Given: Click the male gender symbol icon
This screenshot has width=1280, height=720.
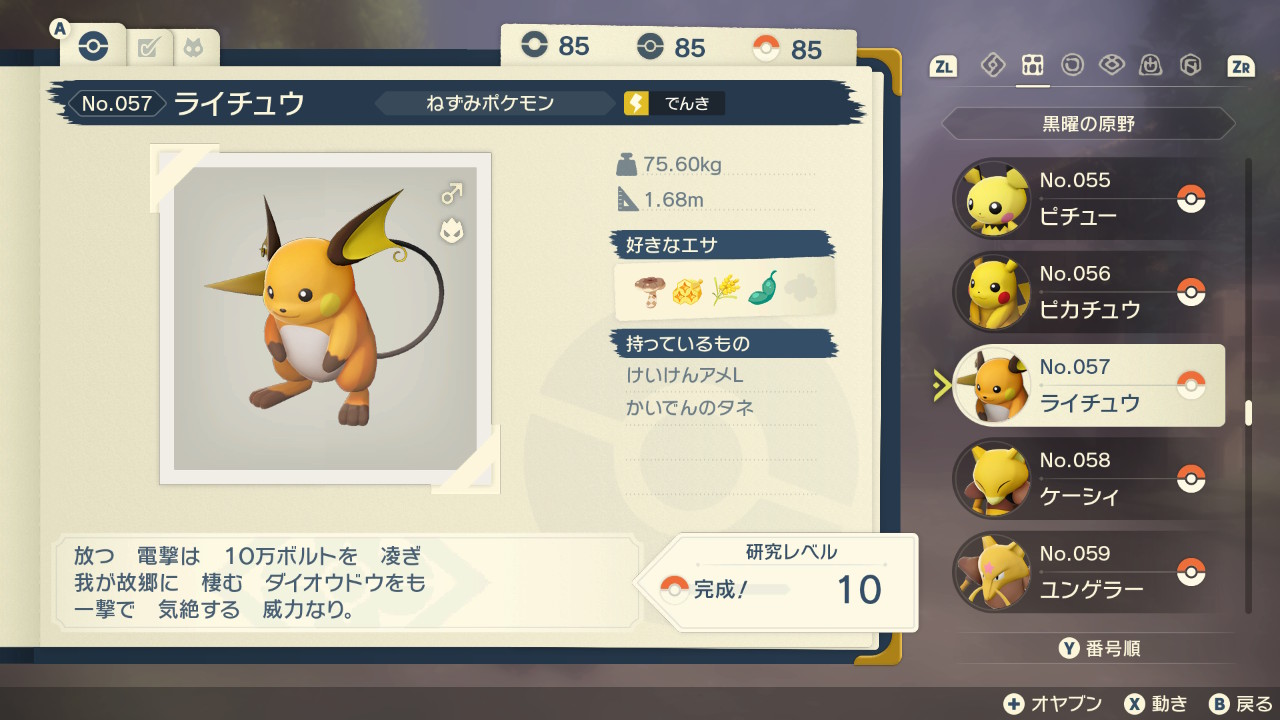Looking at the screenshot, I should (452, 191).
